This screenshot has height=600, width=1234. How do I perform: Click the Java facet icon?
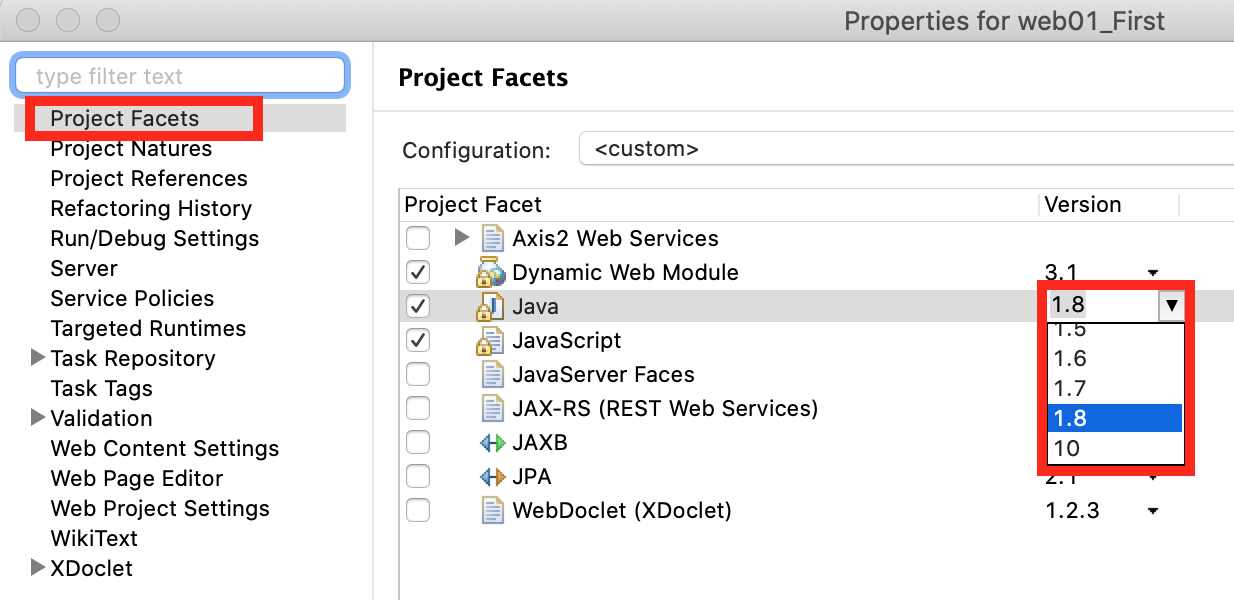pyautogui.click(x=491, y=307)
